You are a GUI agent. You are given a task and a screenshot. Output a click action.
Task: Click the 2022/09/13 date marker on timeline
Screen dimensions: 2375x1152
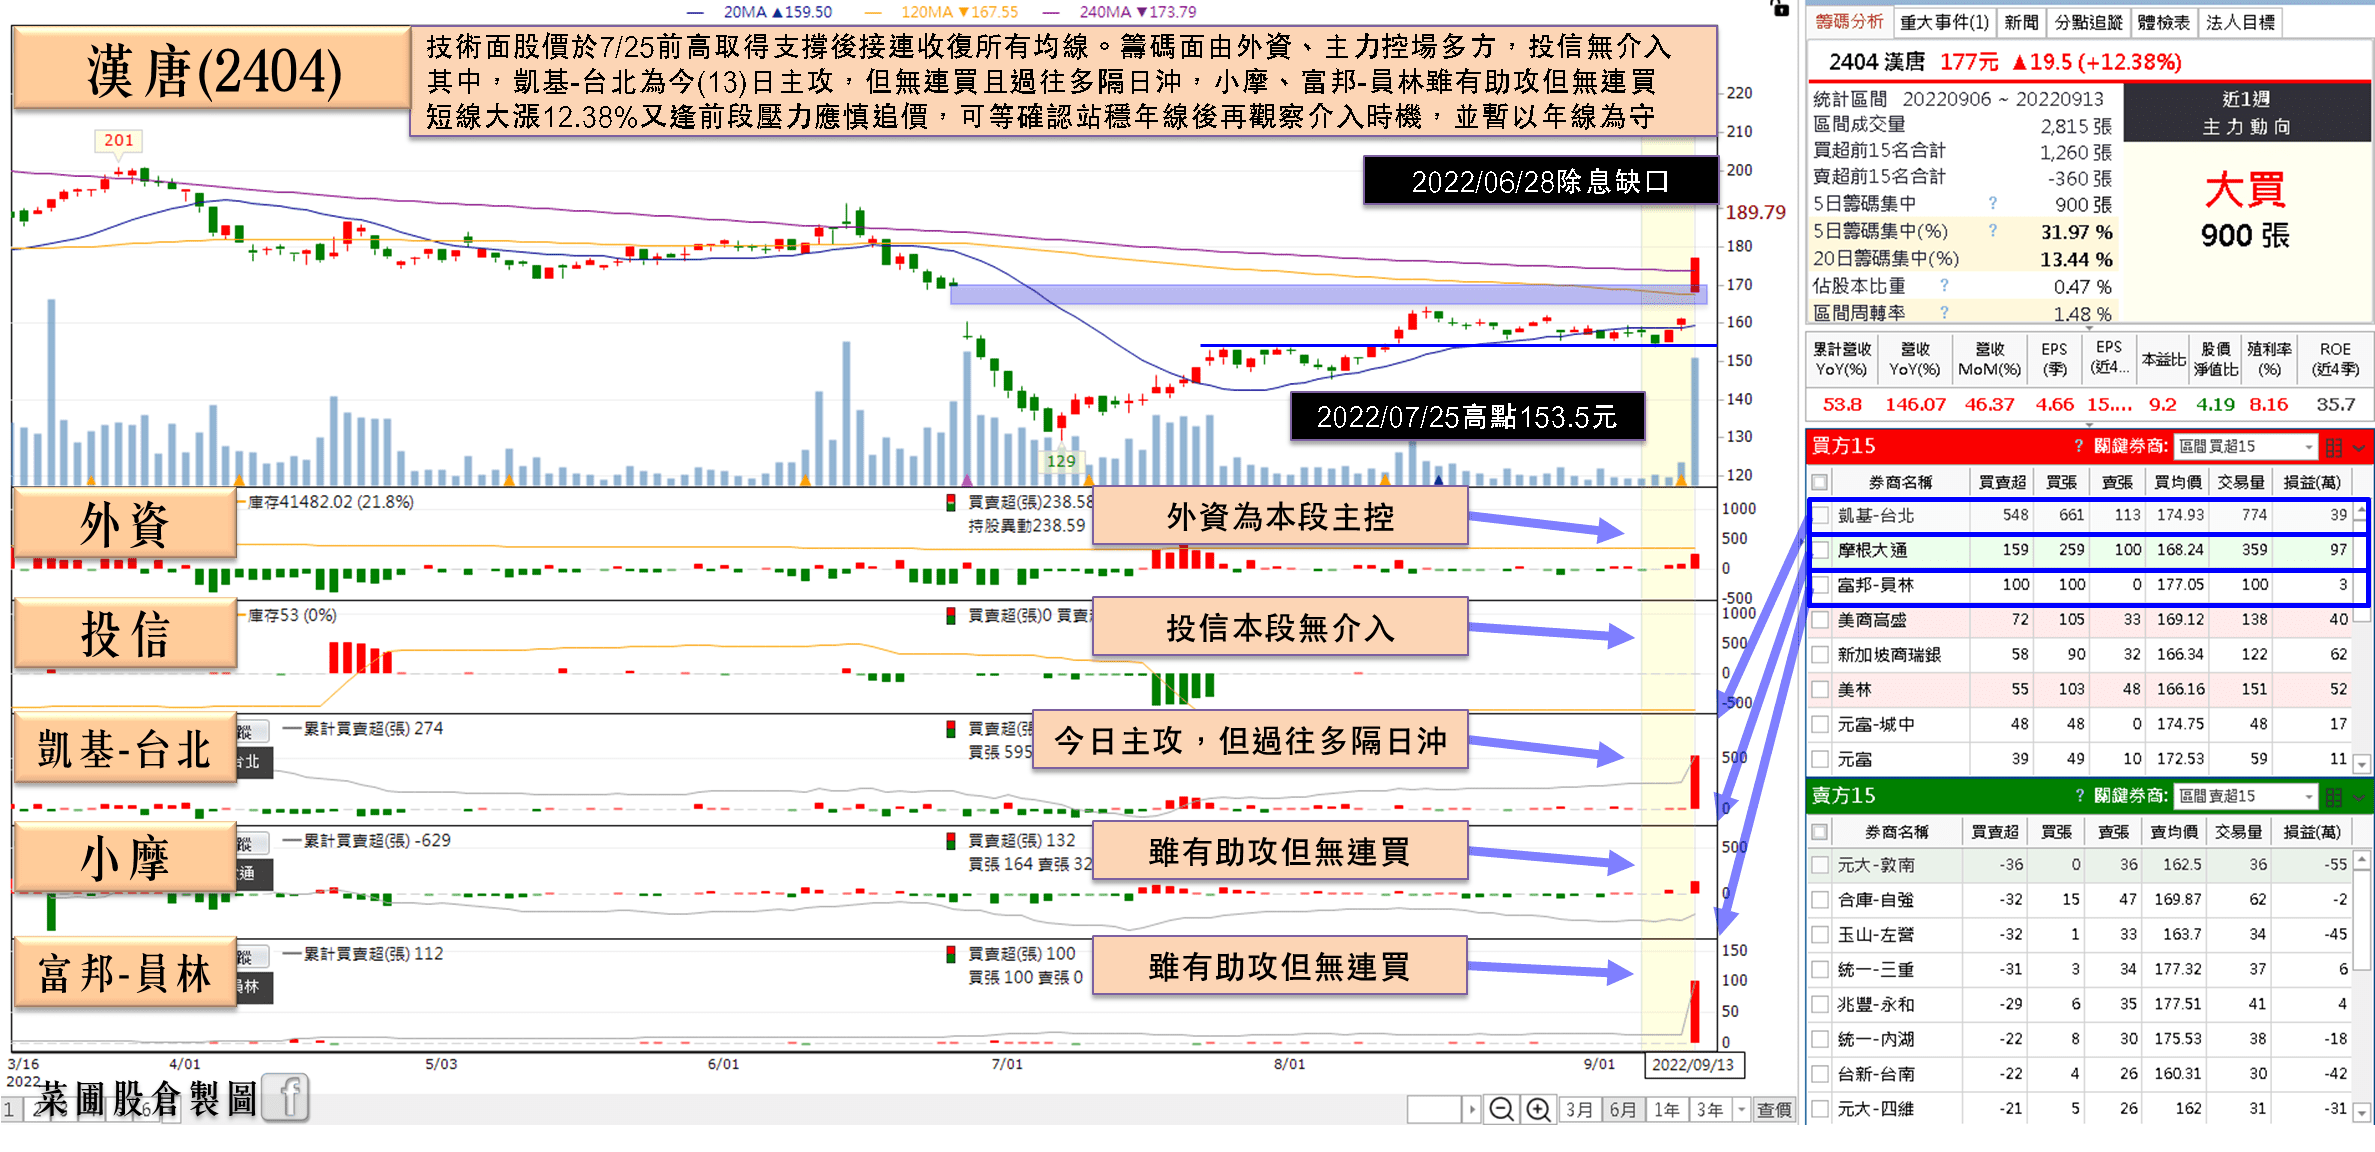click(1693, 1065)
